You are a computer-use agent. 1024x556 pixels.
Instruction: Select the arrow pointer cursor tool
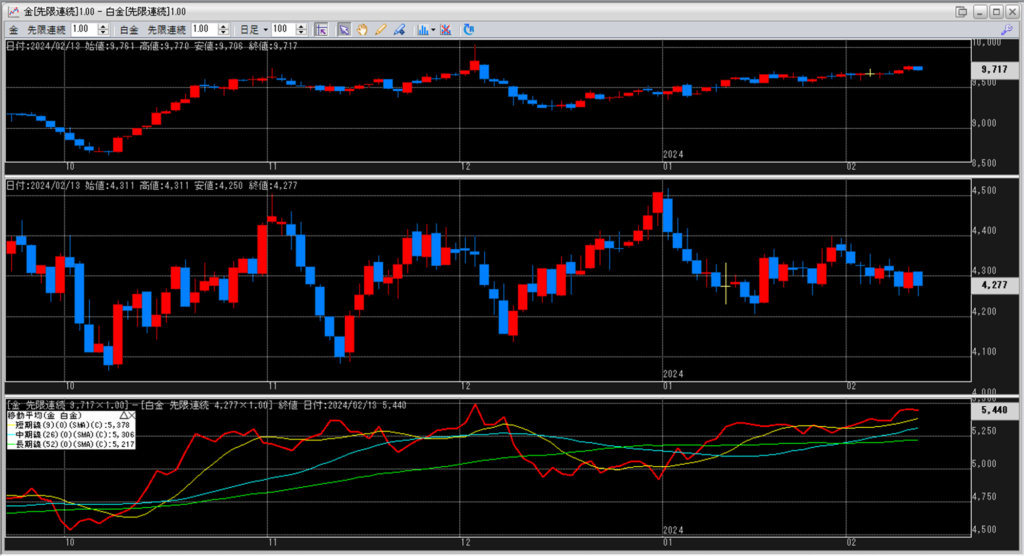(344, 30)
